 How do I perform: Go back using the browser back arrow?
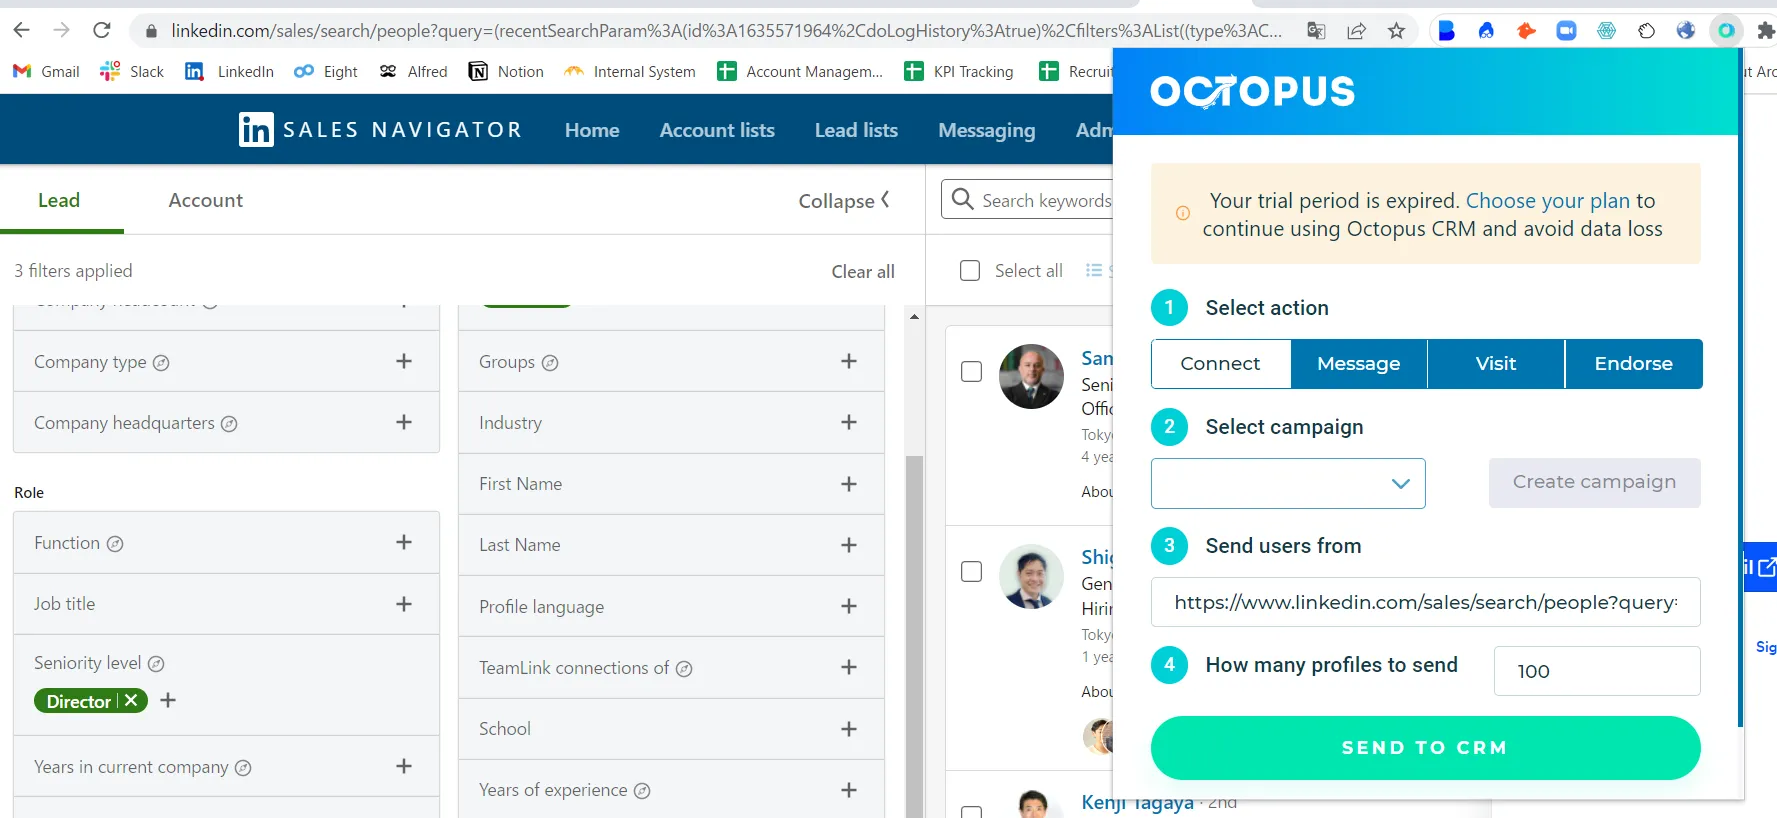[21, 30]
